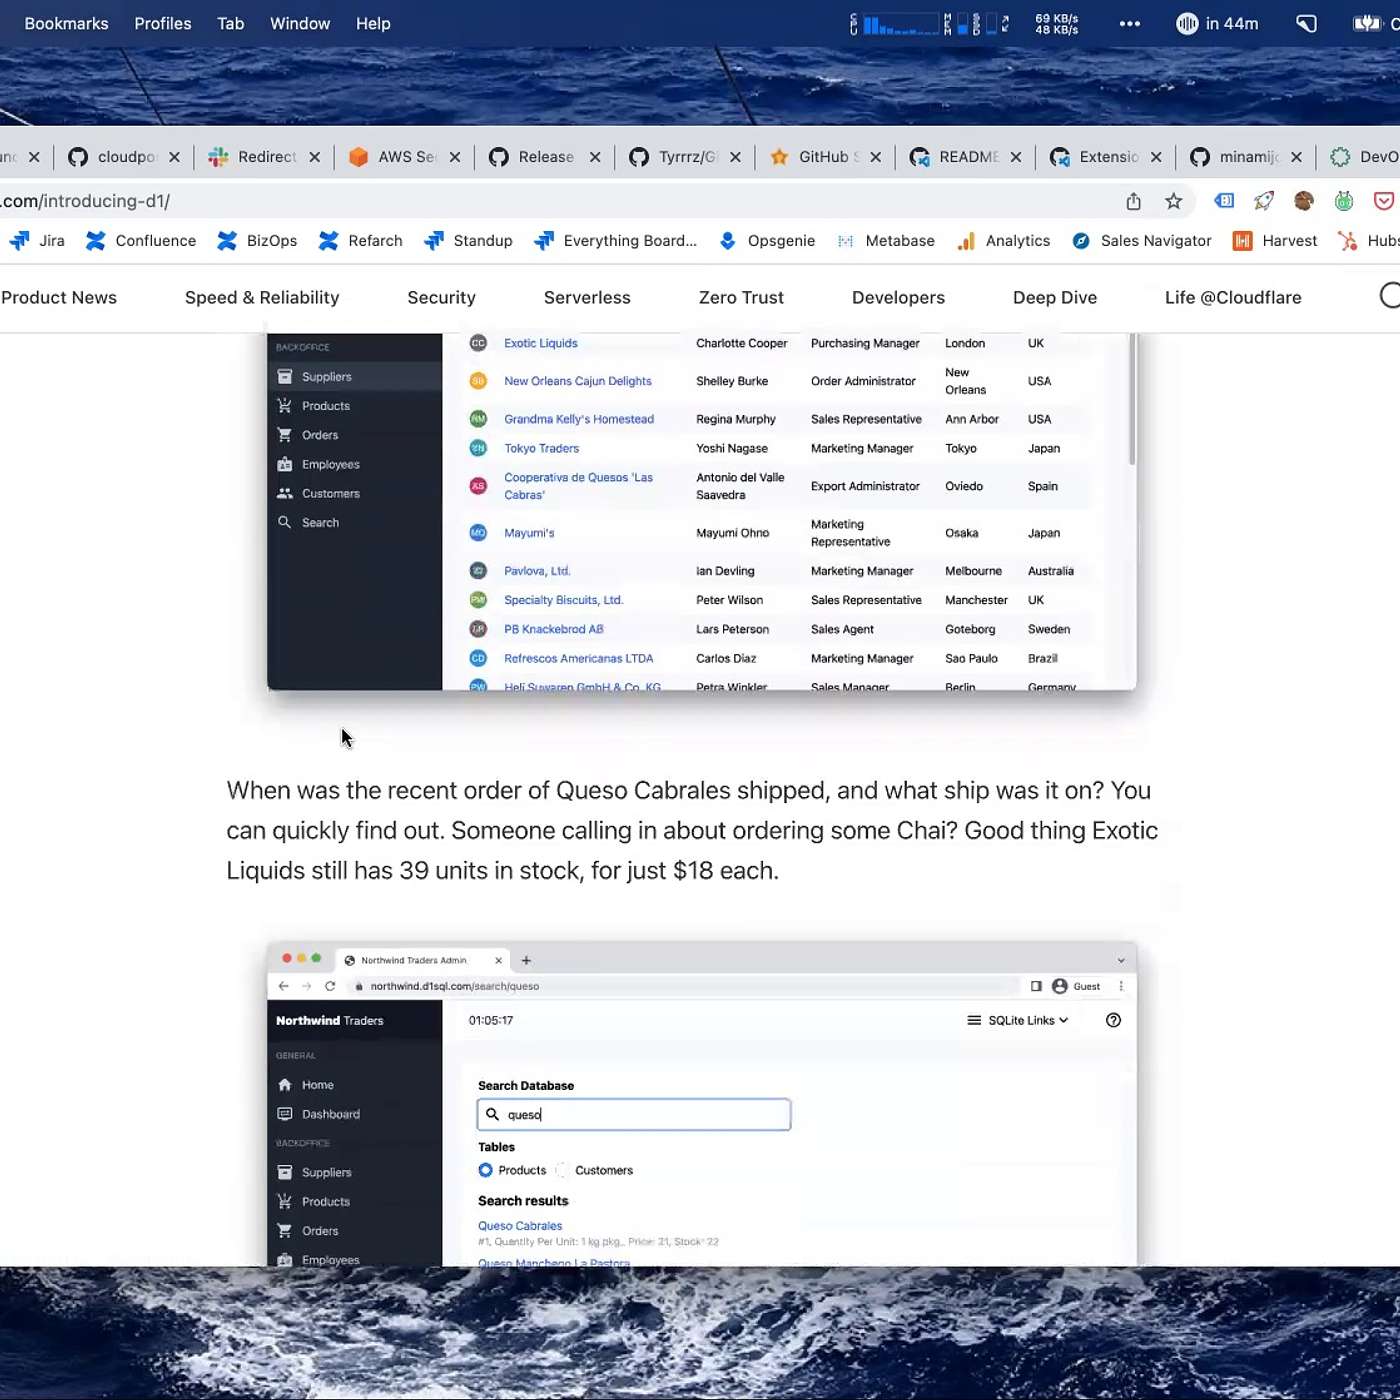
Task: Click the scrollbar in the suppliers table screenshot
Action: tap(1132, 400)
